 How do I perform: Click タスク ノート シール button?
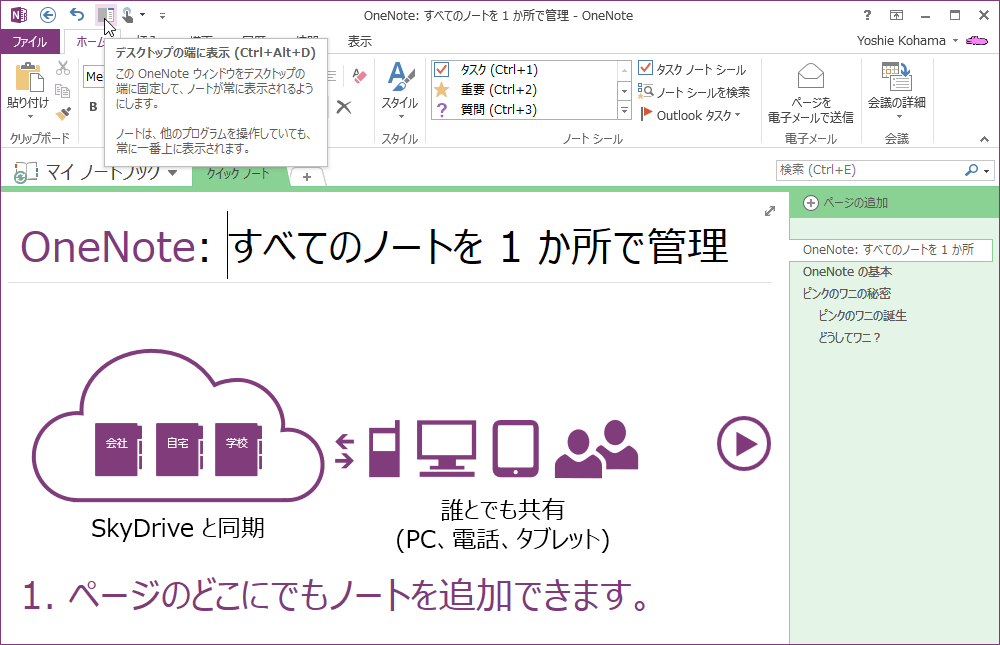click(x=693, y=69)
